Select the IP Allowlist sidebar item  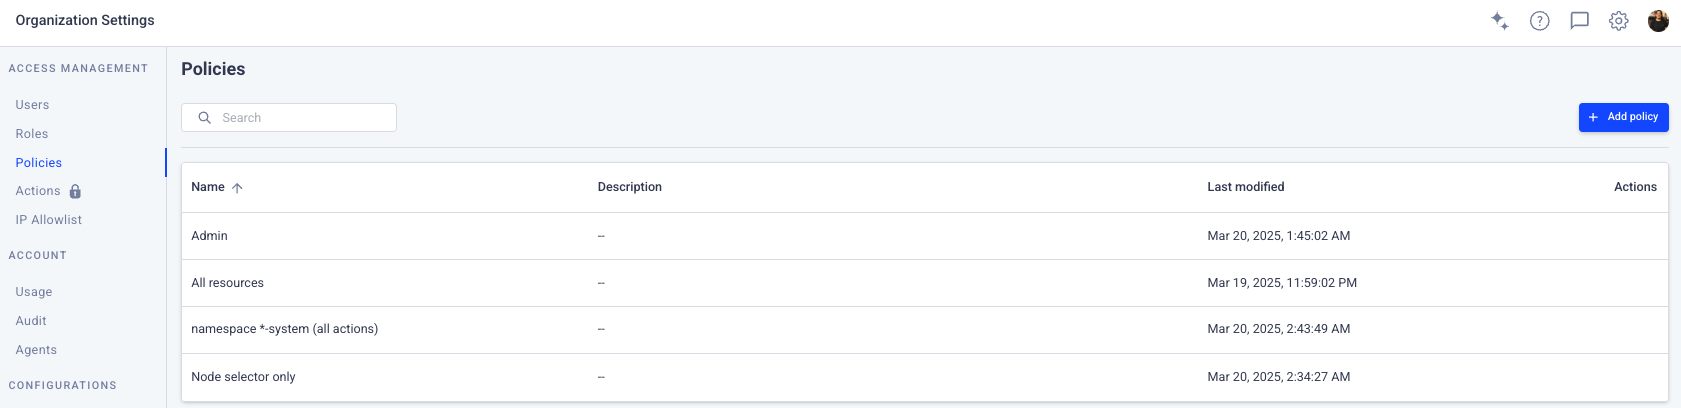tap(49, 220)
